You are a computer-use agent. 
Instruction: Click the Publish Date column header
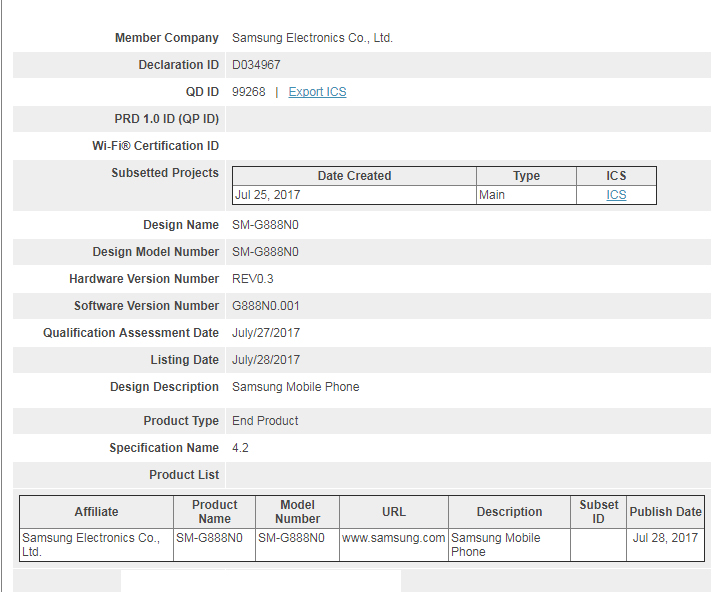click(665, 512)
